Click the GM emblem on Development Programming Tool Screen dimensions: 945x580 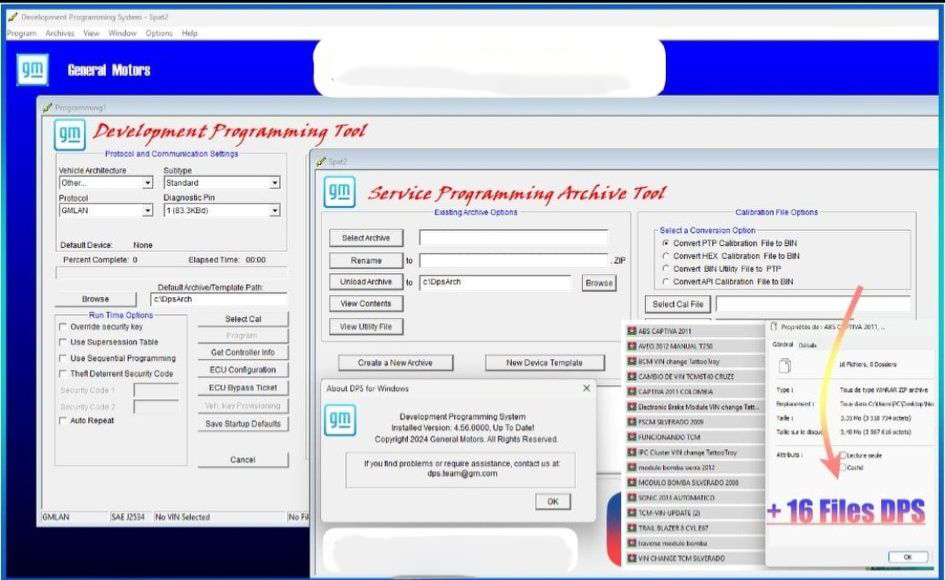[70, 134]
